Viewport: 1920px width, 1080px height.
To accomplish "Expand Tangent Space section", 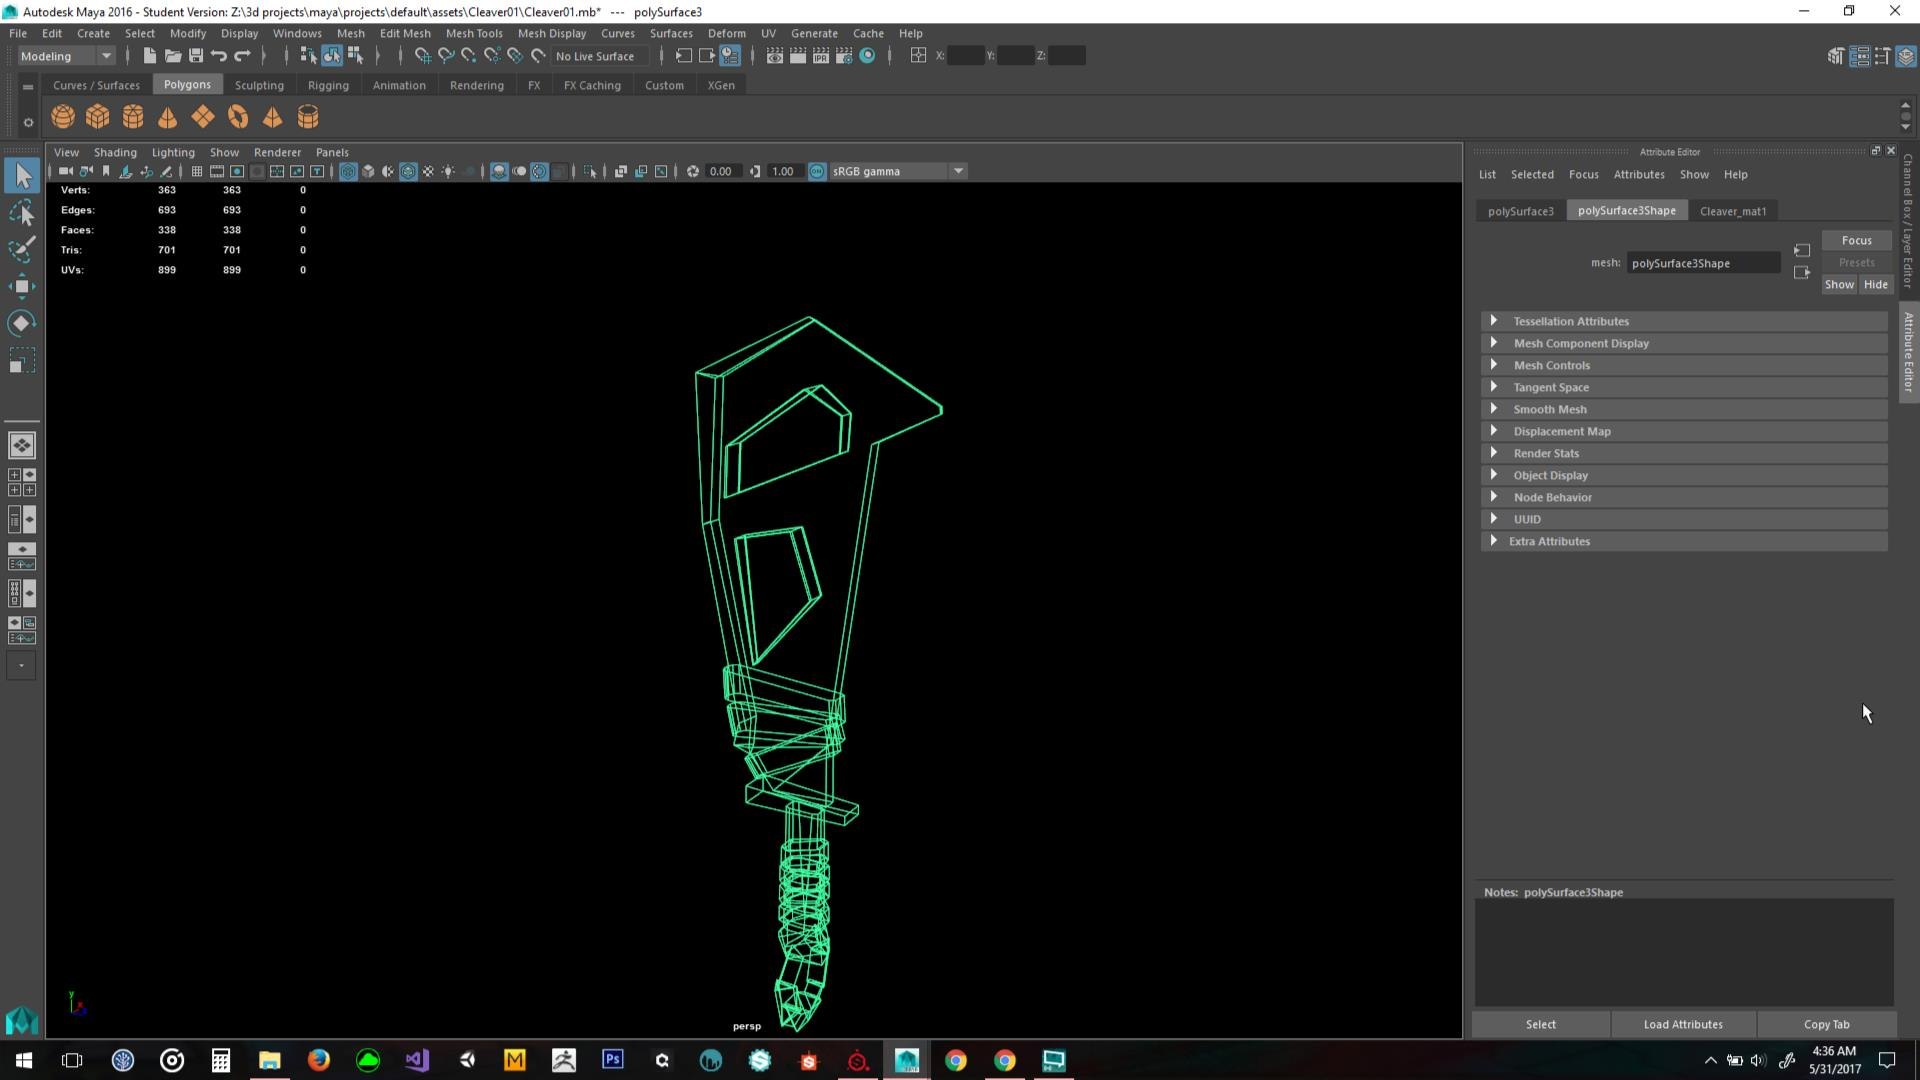I will [x=1684, y=387].
